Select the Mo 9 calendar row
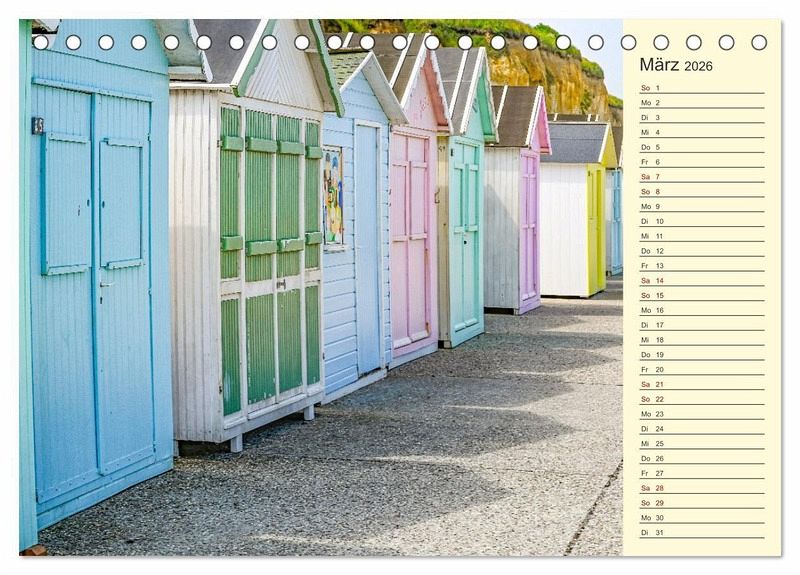Viewport: 800px width, 575px height. pos(702,206)
